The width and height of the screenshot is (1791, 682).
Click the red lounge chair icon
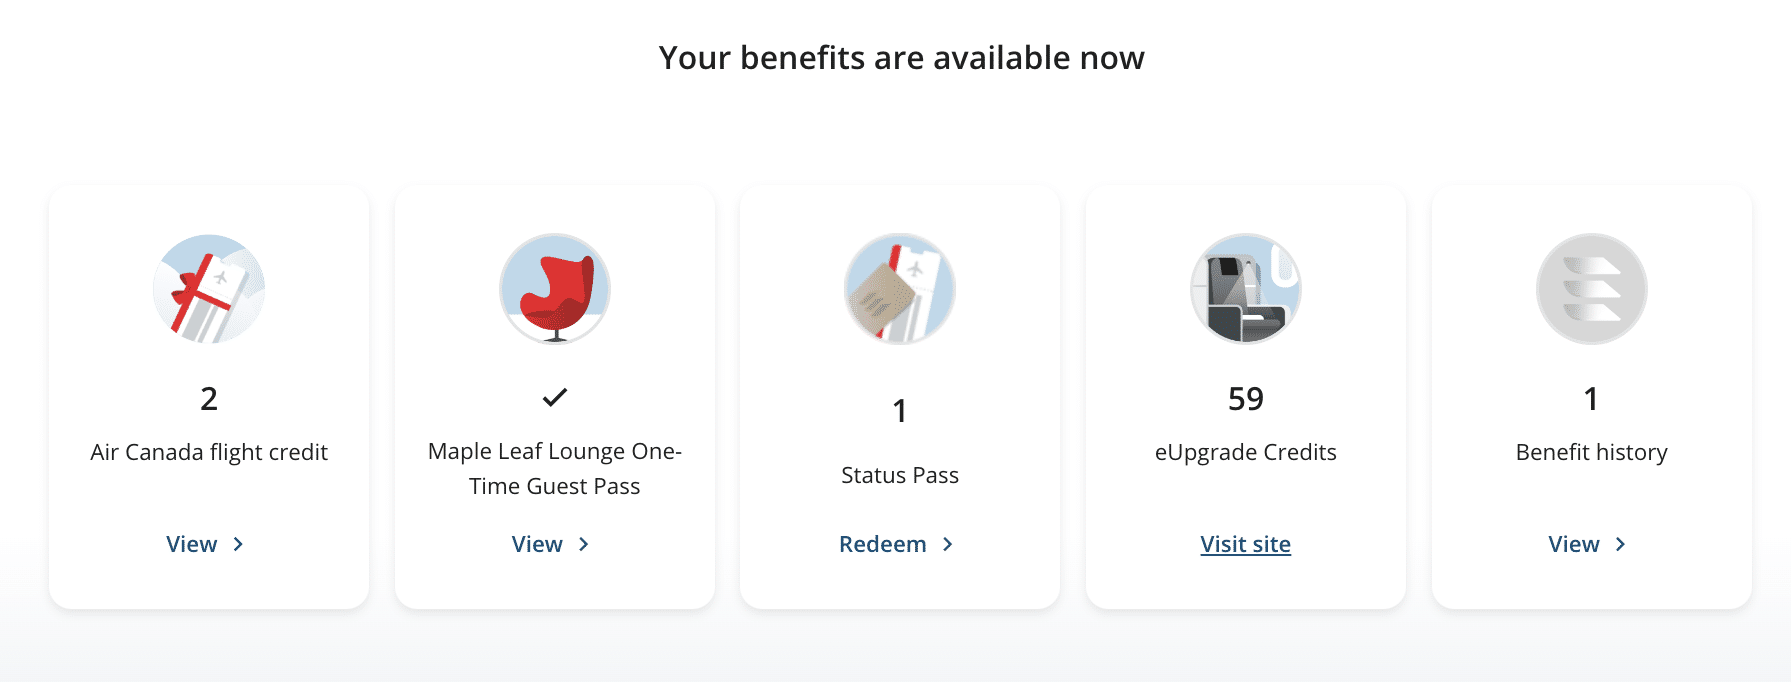pyautogui.click(x=555, y=289)
